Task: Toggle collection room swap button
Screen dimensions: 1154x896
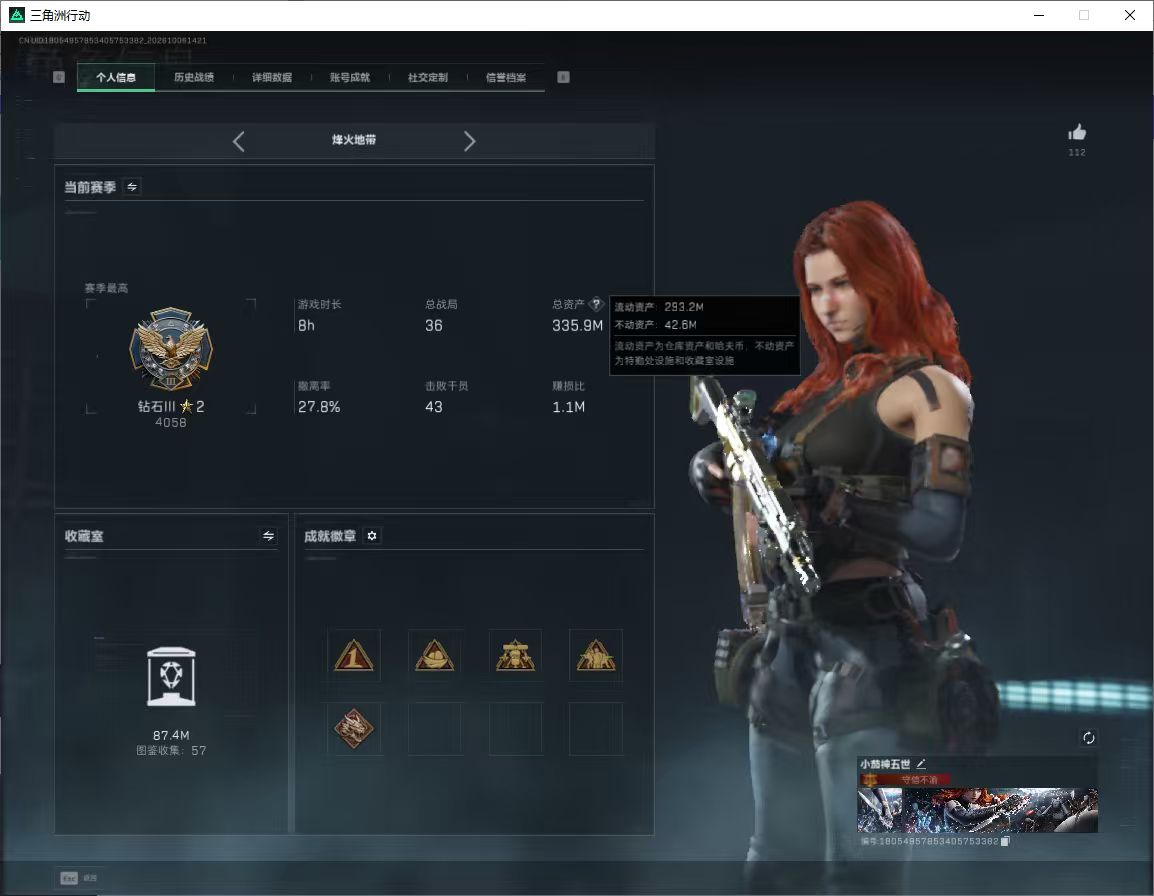Action: 269,536
